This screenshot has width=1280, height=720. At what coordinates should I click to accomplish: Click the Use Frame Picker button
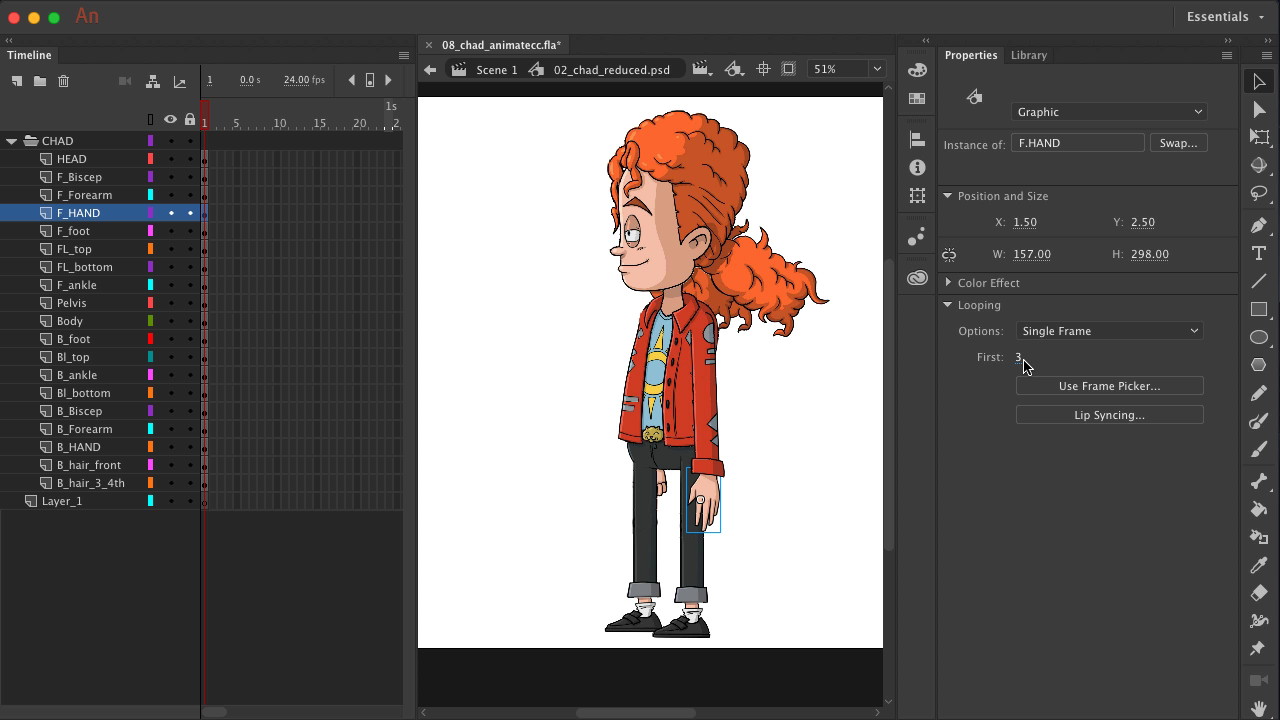point(1109,386)
